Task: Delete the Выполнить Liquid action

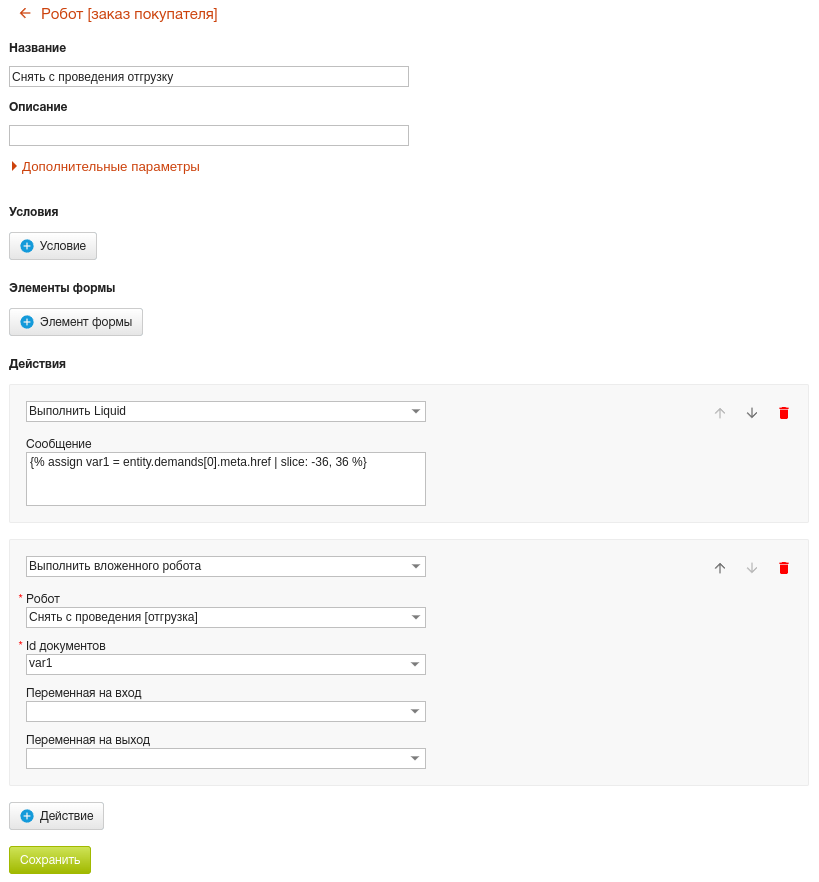Action: (x=784, y=413)
